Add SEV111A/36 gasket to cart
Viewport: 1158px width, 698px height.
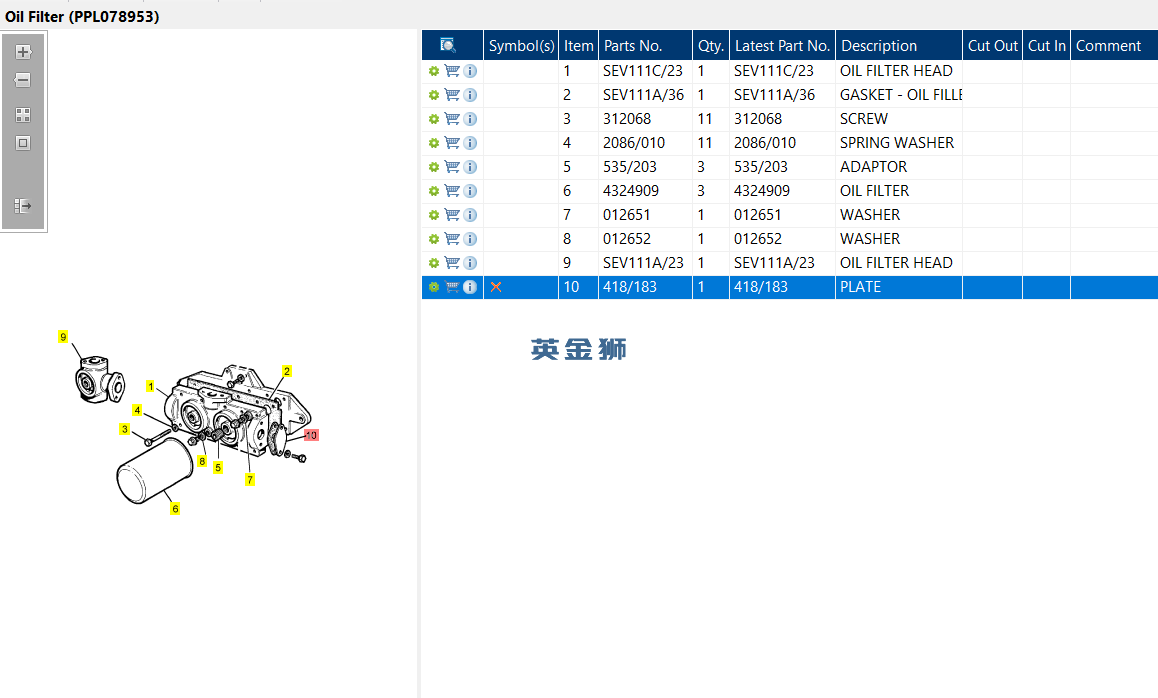point(452,95)
